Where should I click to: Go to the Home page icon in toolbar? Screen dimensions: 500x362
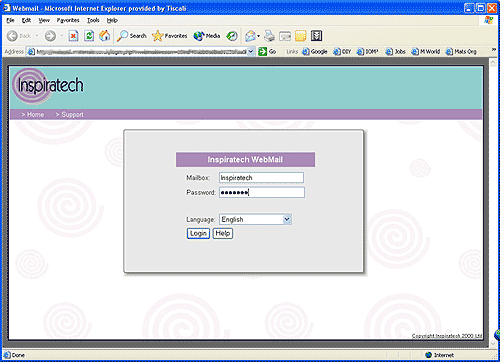pyautogui.click(x=105, y=36)
